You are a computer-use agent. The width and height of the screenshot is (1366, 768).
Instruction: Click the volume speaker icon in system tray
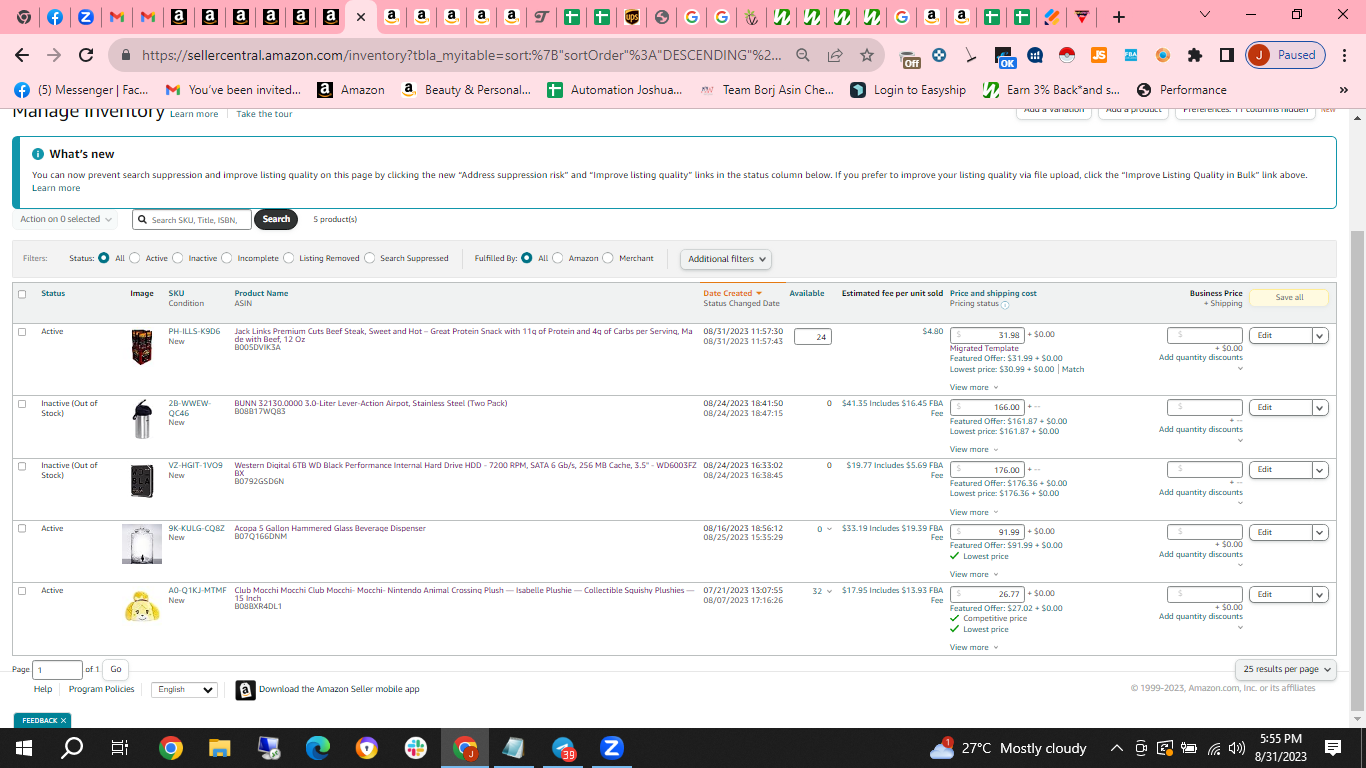tap(1237, 748)
